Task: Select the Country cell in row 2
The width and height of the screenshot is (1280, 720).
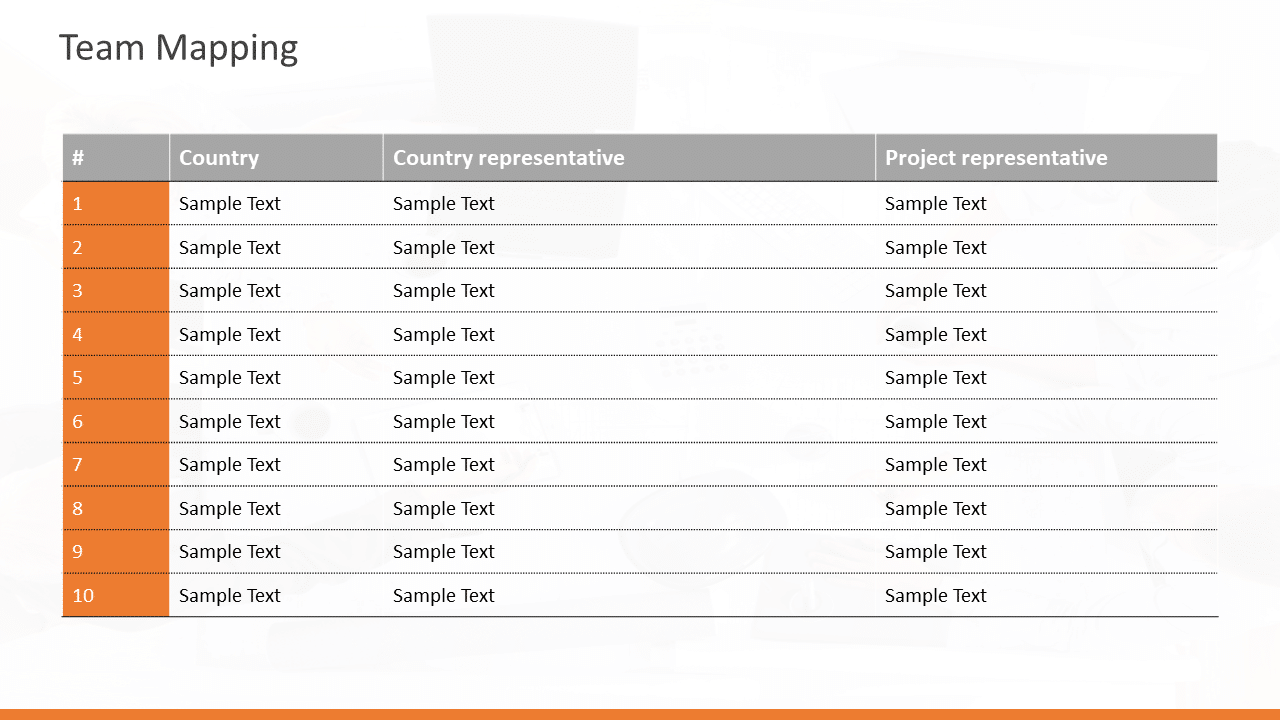Action: point(230,248)
